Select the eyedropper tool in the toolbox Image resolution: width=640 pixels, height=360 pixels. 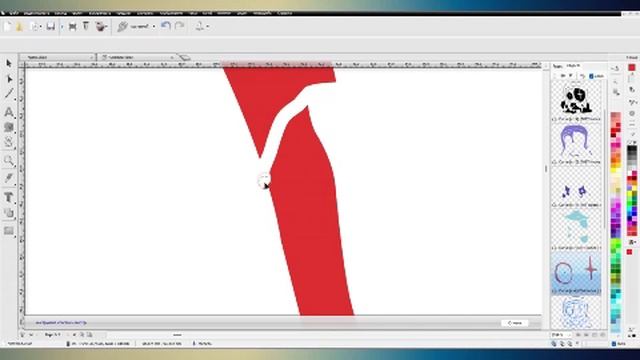pyautogui.click(x=9, y=178)
